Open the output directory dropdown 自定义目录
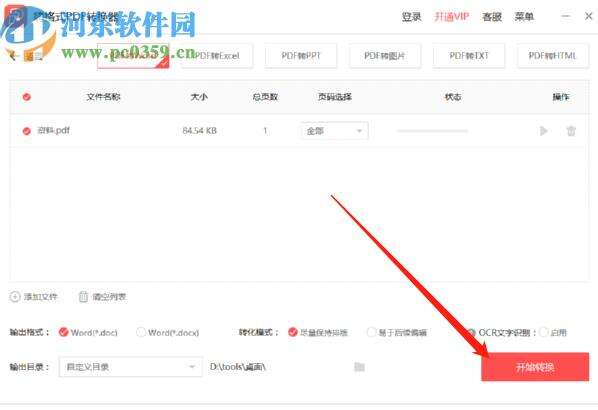The height and width of the screenshot is (410, 598). (130, 367)
